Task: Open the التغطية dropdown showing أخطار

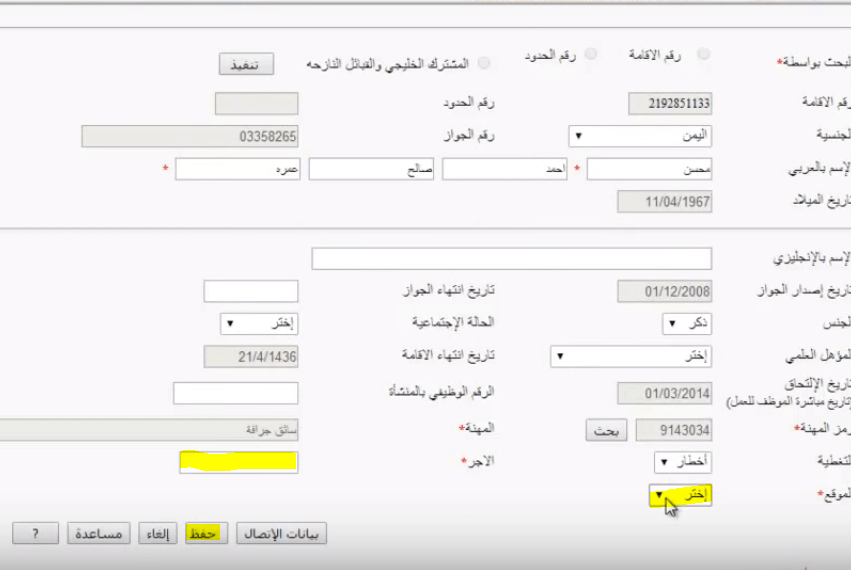Action: point(683,462)
